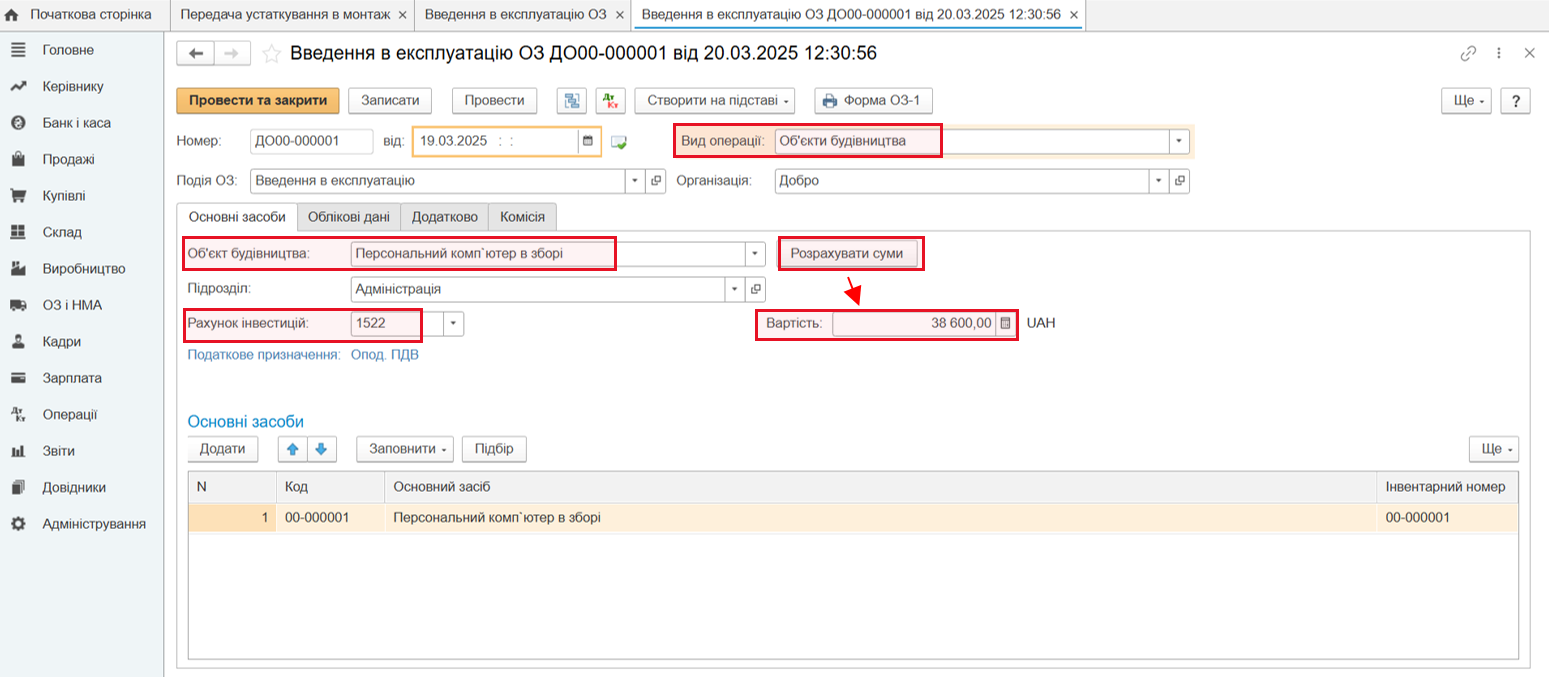This screenshot has height=677, width=1549.
Task: Open the Ще menu above the table
Action: [1494, 449]
